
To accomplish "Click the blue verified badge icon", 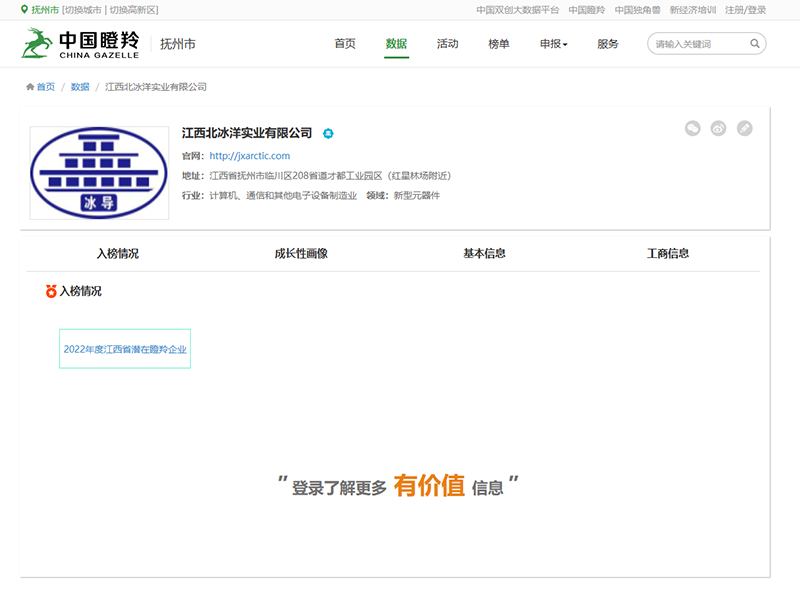I will click(327, 133).
